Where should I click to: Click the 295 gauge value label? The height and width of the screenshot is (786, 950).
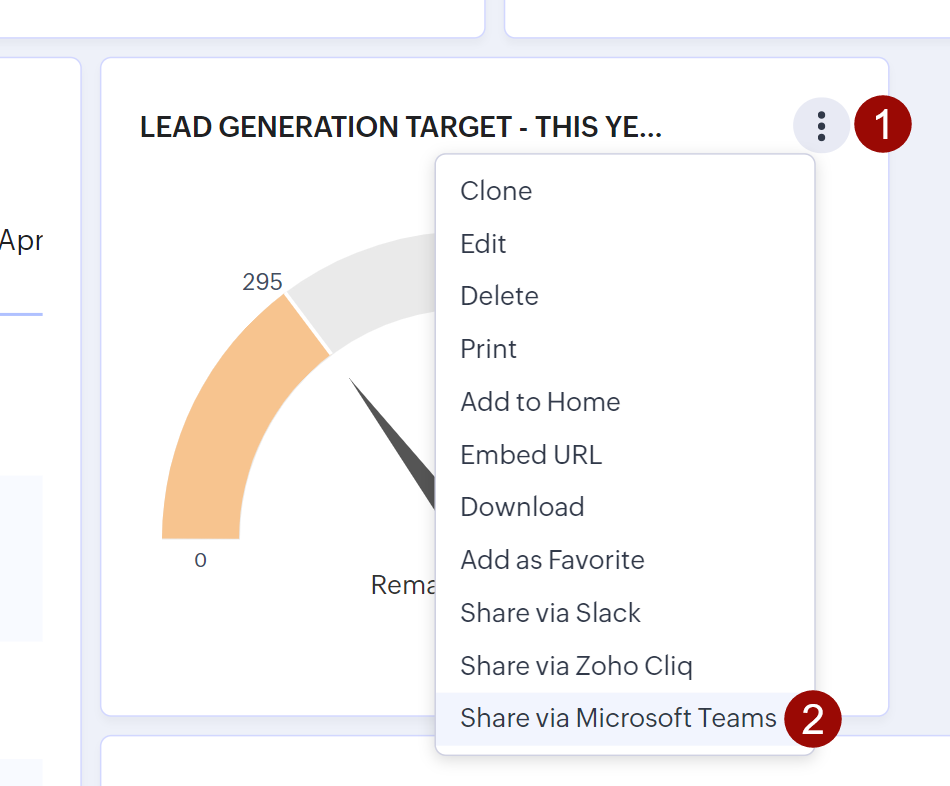click(x=262, y=282)
